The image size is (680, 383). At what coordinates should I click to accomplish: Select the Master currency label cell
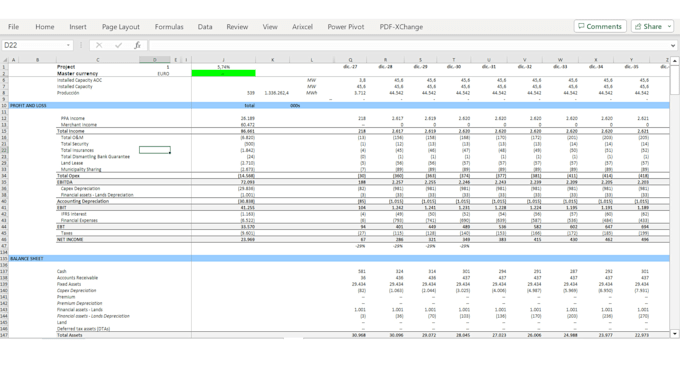(77, 73)
